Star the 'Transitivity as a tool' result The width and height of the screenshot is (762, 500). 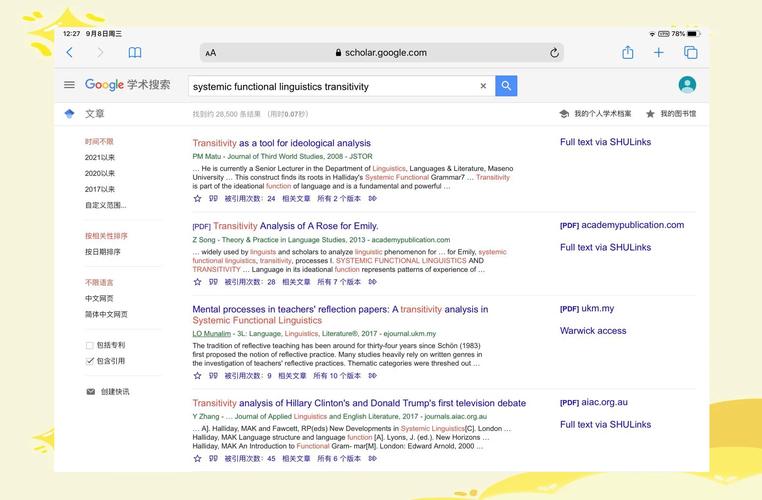click(x=197, y=198)
